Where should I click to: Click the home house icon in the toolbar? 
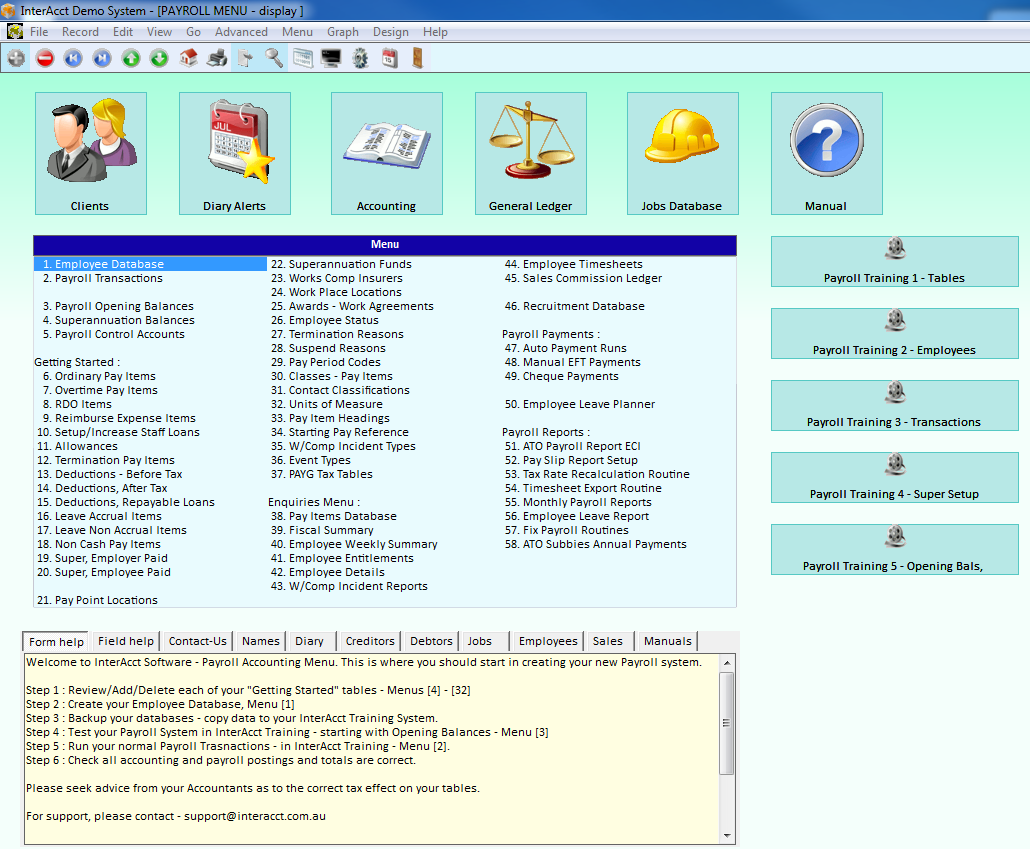tap(189, 58)
